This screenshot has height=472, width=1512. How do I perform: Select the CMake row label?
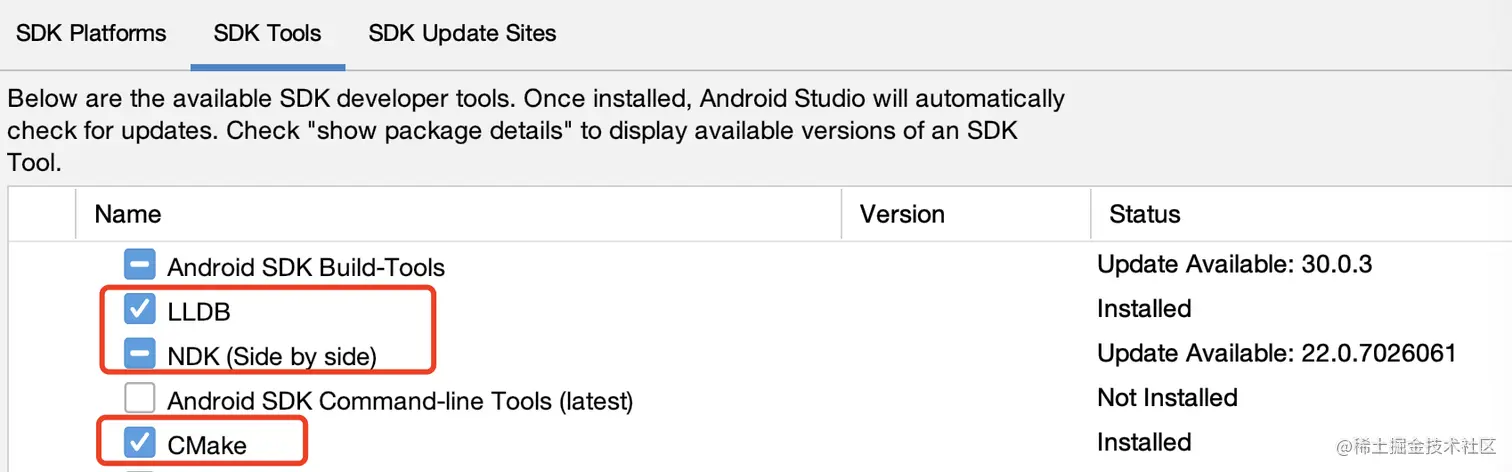coord(207,445)
